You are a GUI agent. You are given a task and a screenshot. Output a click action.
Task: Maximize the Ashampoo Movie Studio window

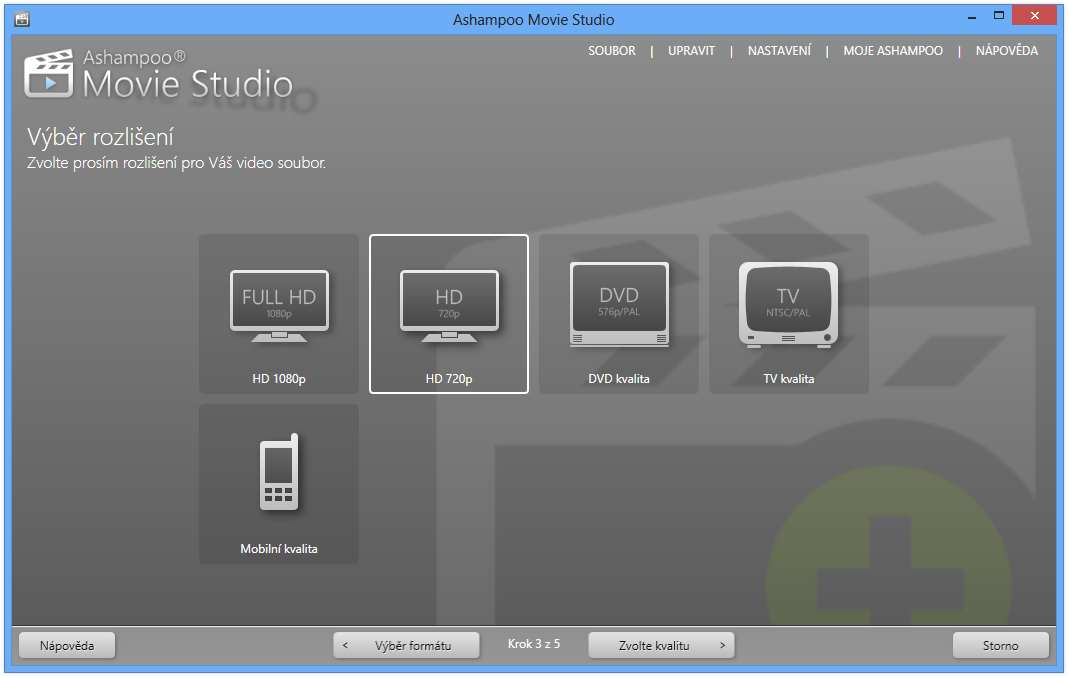click(999, 16)
